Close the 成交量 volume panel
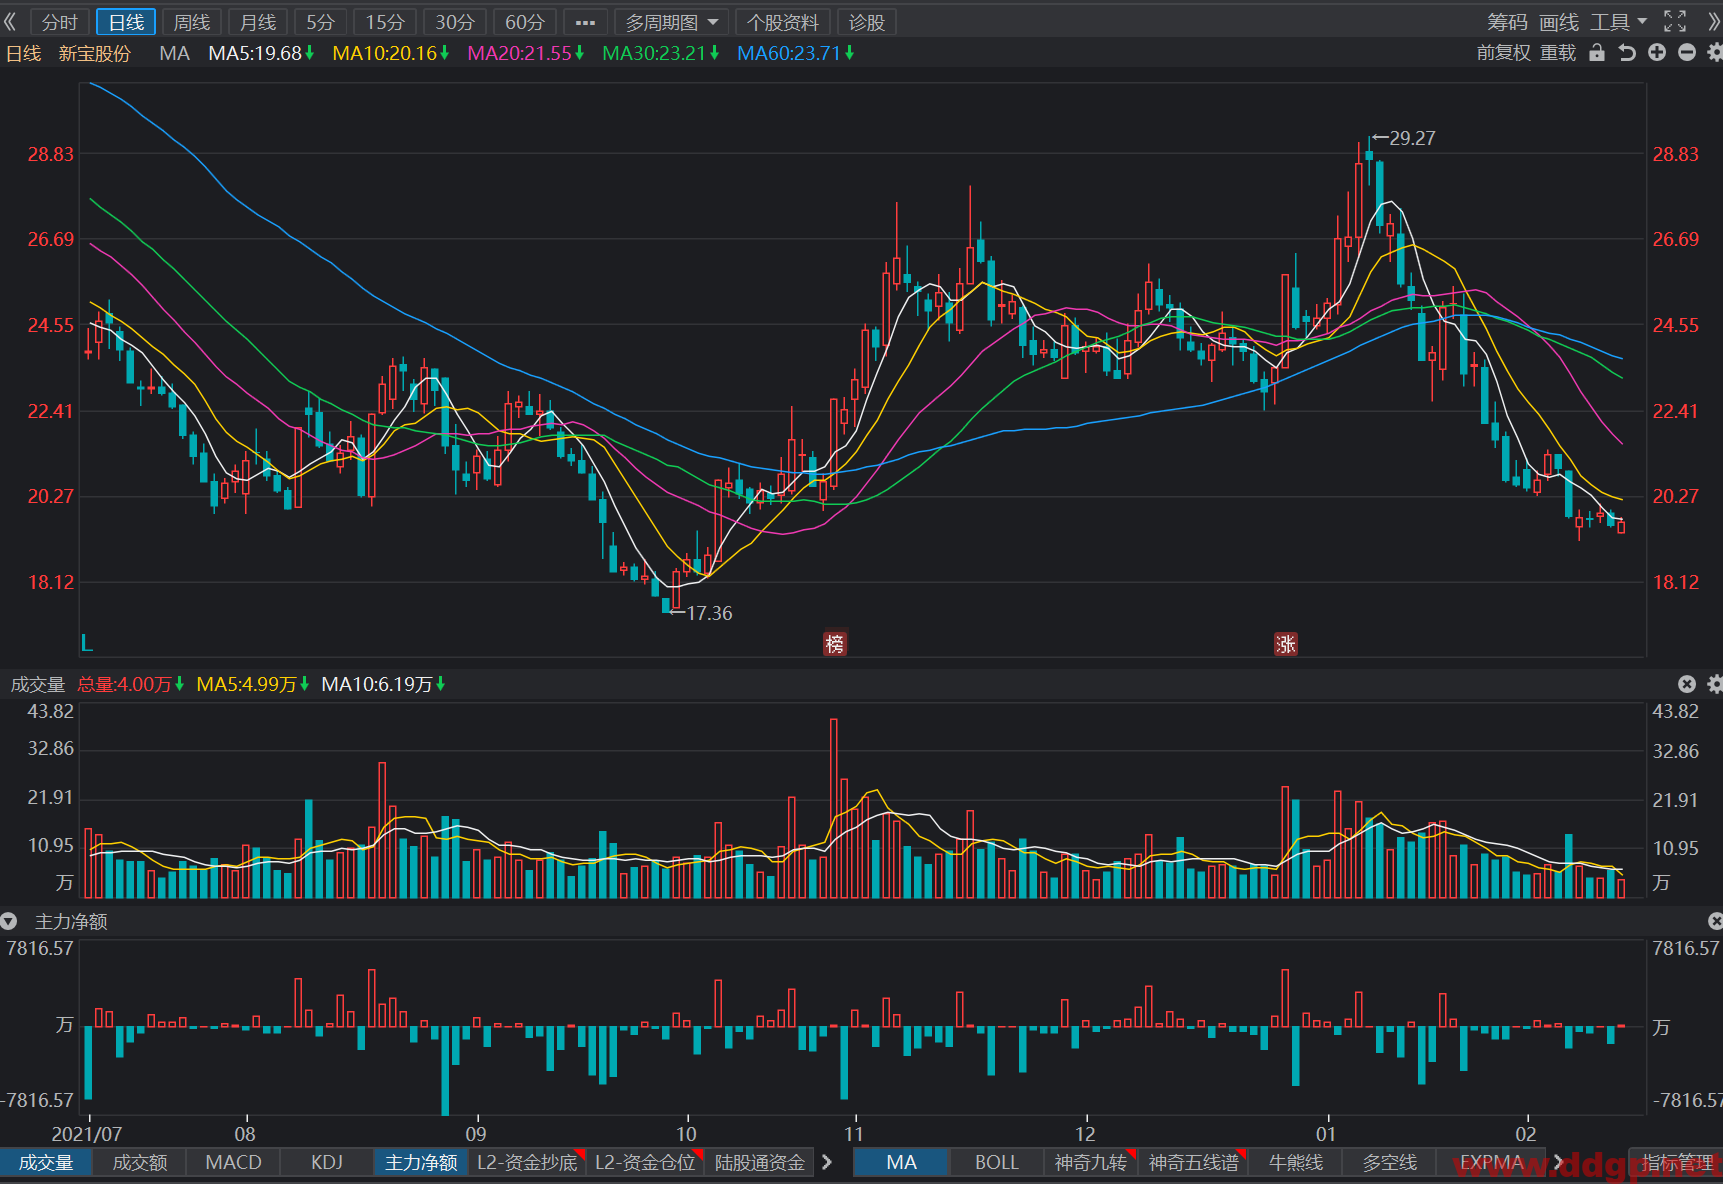The height and width of the screenshot is (1184, 1723). (x=1687, y=684)
